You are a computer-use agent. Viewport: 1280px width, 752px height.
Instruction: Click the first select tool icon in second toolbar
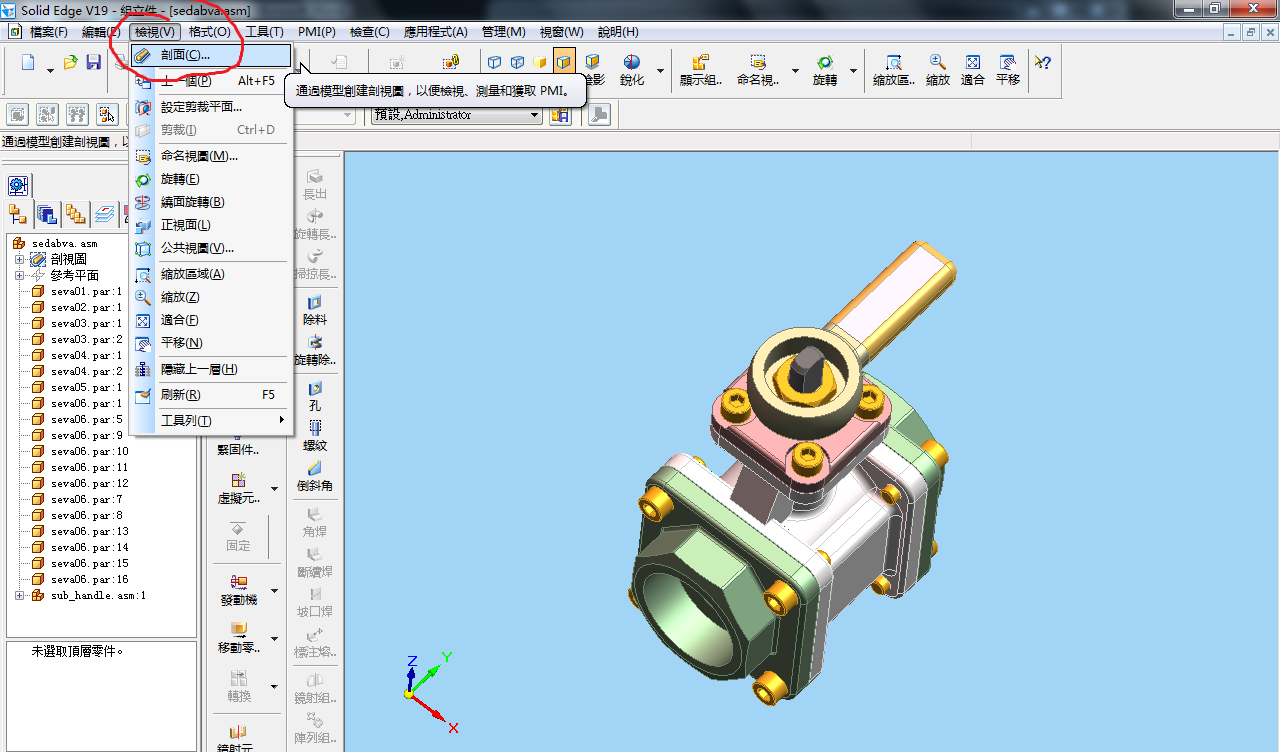tap(17, 114)
